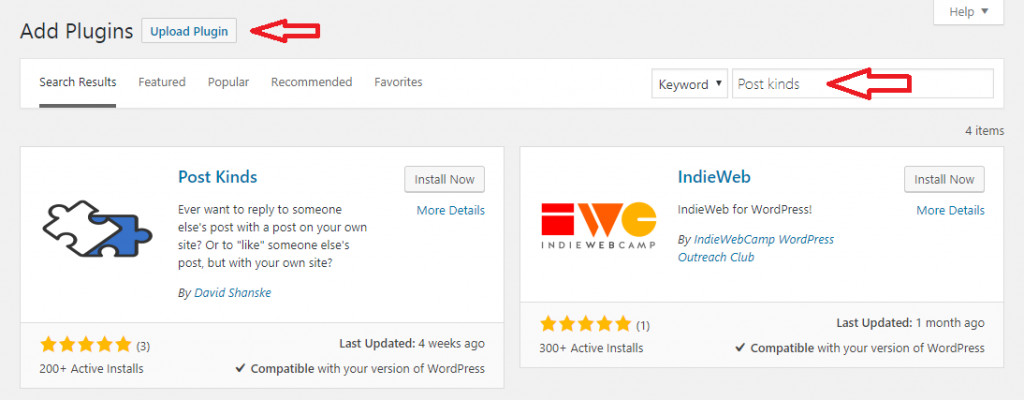Install the Post Kinds plugin now

pyautogui.click(x=445, y=180)
